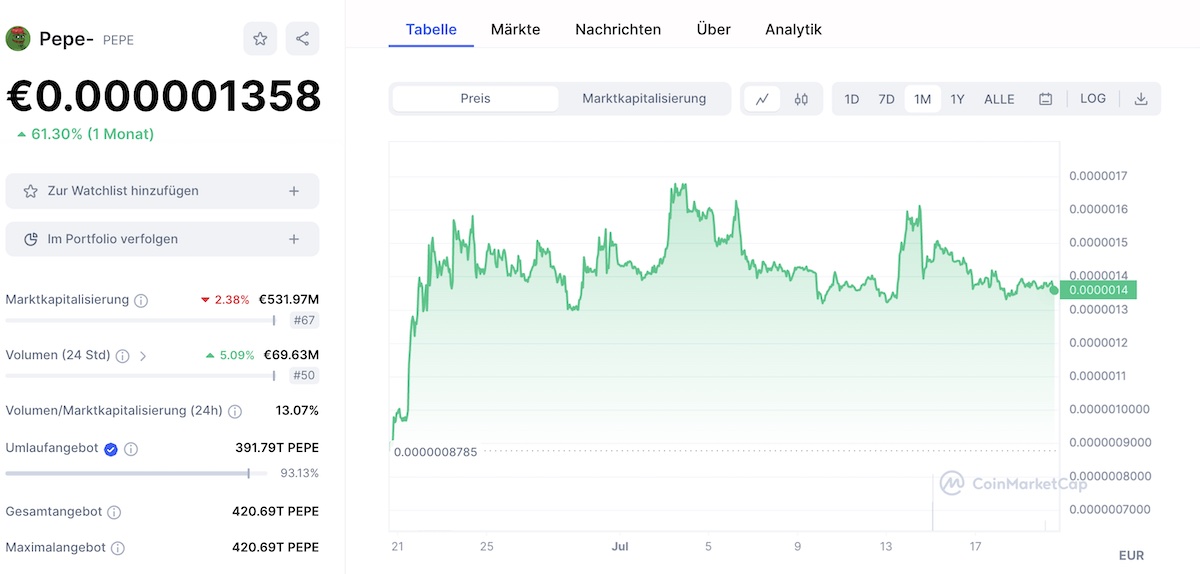Click the €531.97M market cap value
This screenshot has width=1200, height=574.
tap(289, 299)
